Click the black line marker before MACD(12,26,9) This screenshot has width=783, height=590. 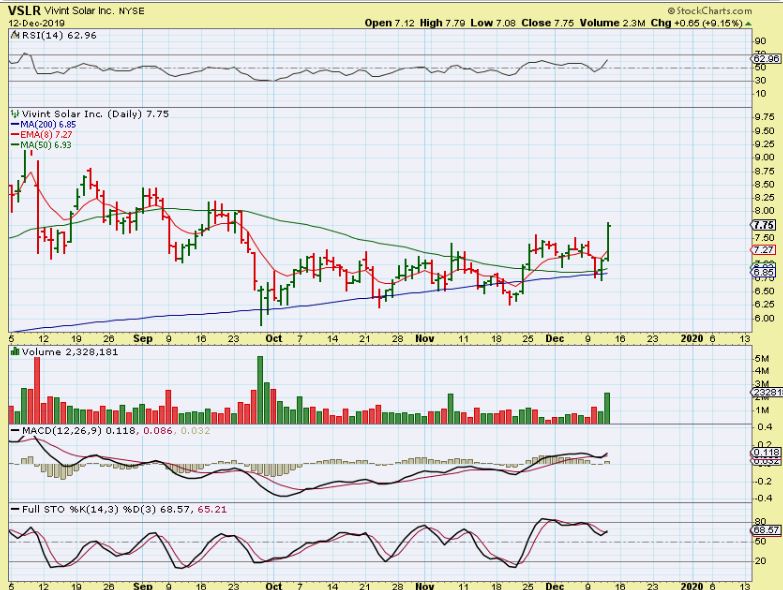click(x=15, y=430)
